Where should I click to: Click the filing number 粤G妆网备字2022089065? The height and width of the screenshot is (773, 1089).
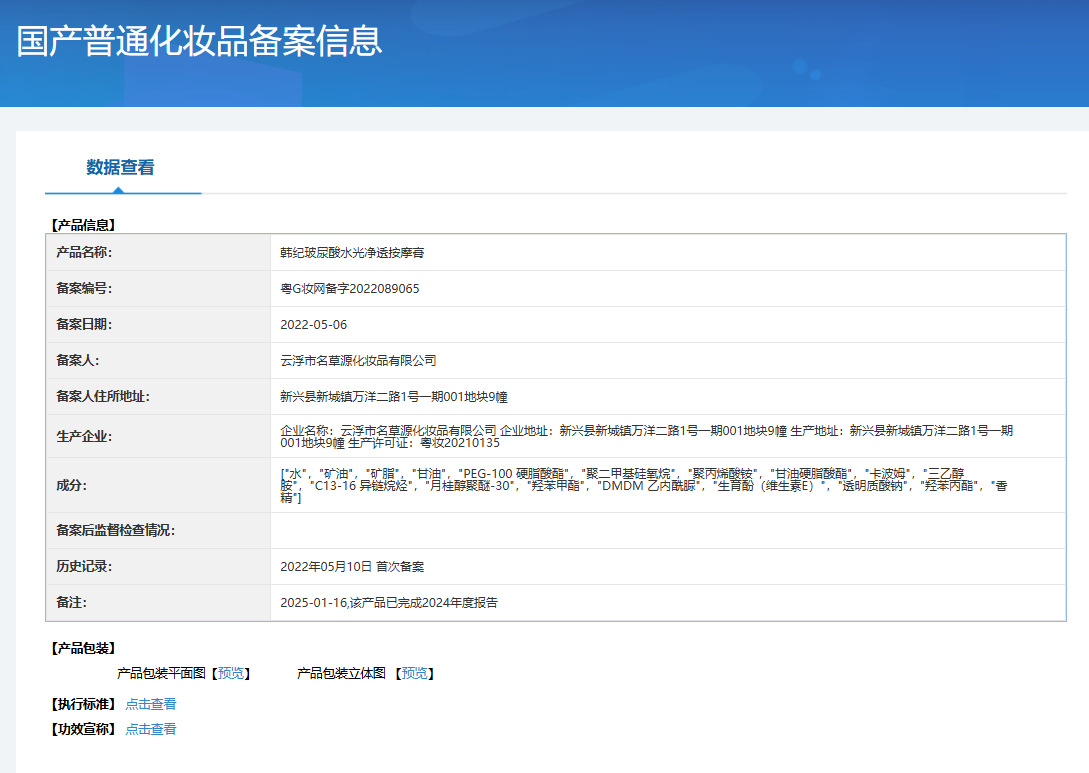[x=350, y=289]
